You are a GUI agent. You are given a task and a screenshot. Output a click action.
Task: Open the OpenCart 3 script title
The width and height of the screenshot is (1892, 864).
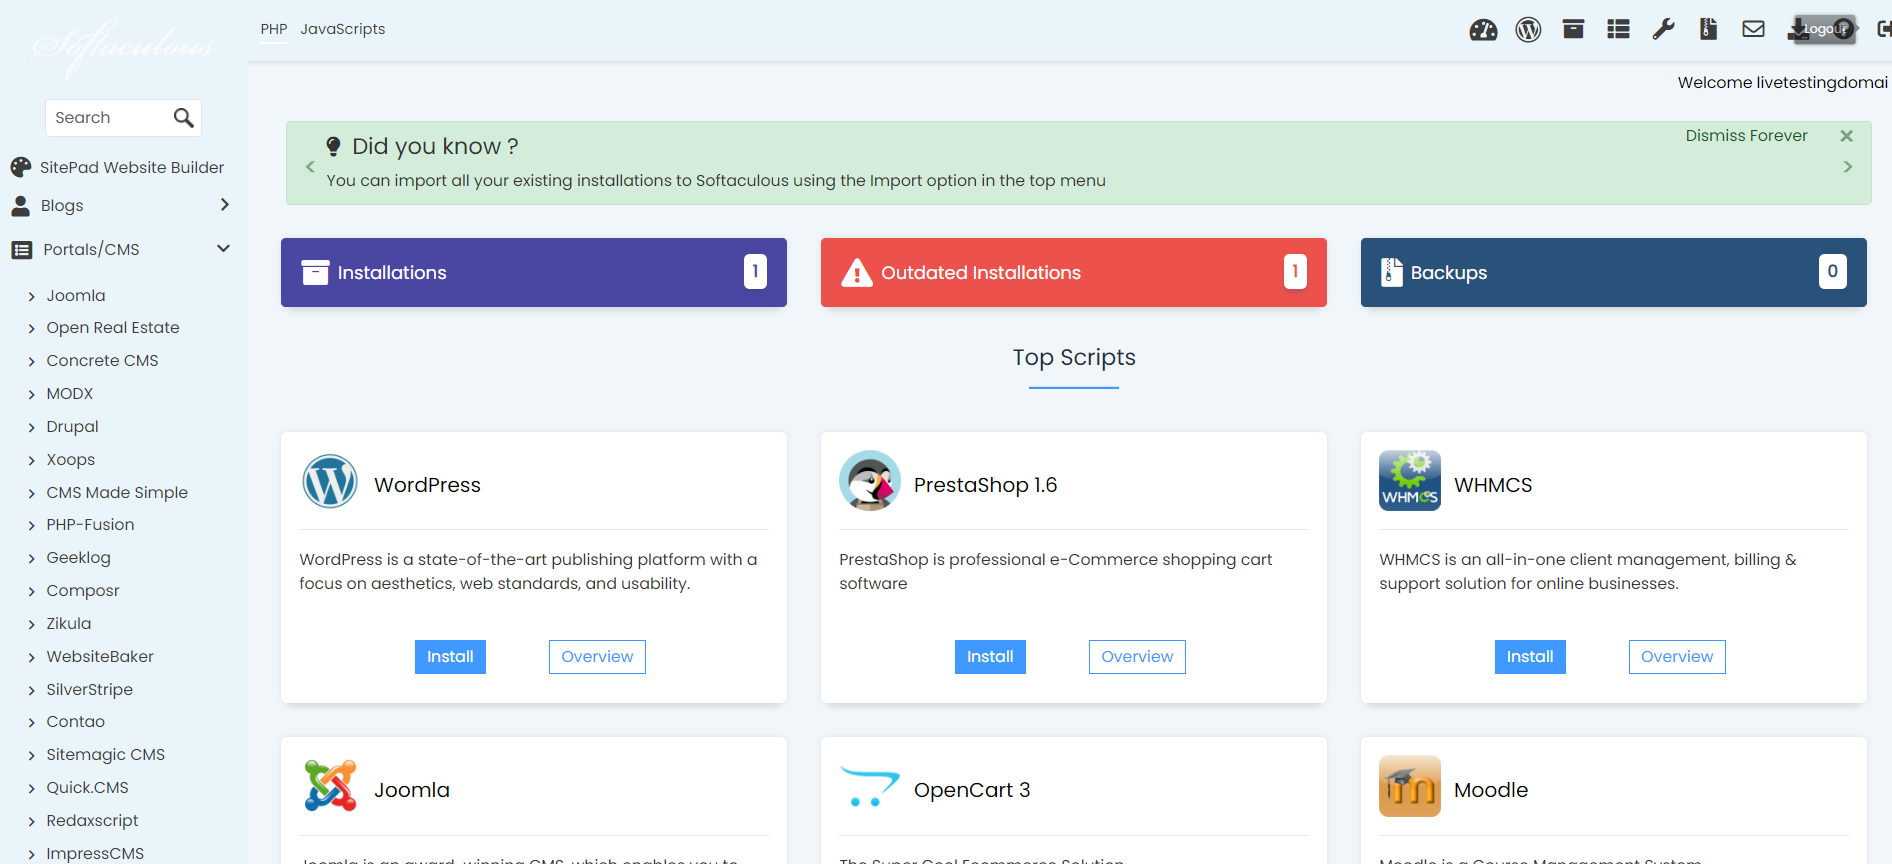pyautogui.click(x=972, y=790)
